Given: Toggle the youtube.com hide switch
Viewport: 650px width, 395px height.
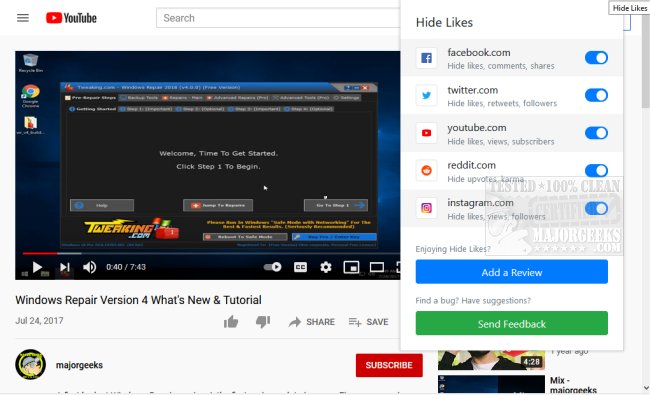Looking at the screenshot, I should [596, 133].
